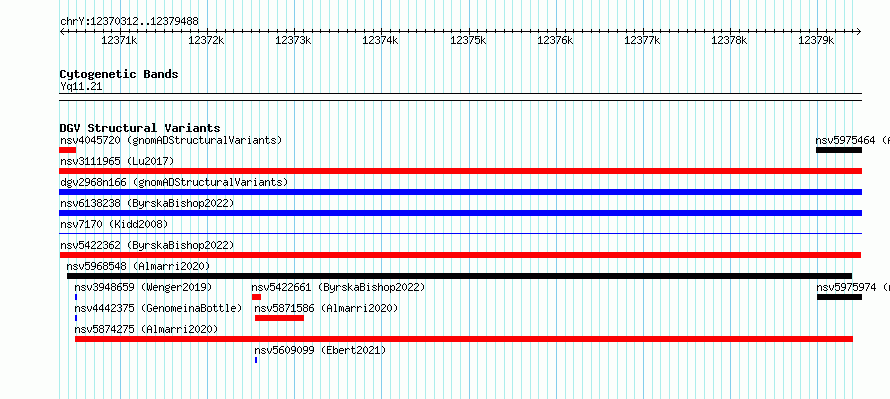Open the nsv5975464 variant label

pos(853,140)
